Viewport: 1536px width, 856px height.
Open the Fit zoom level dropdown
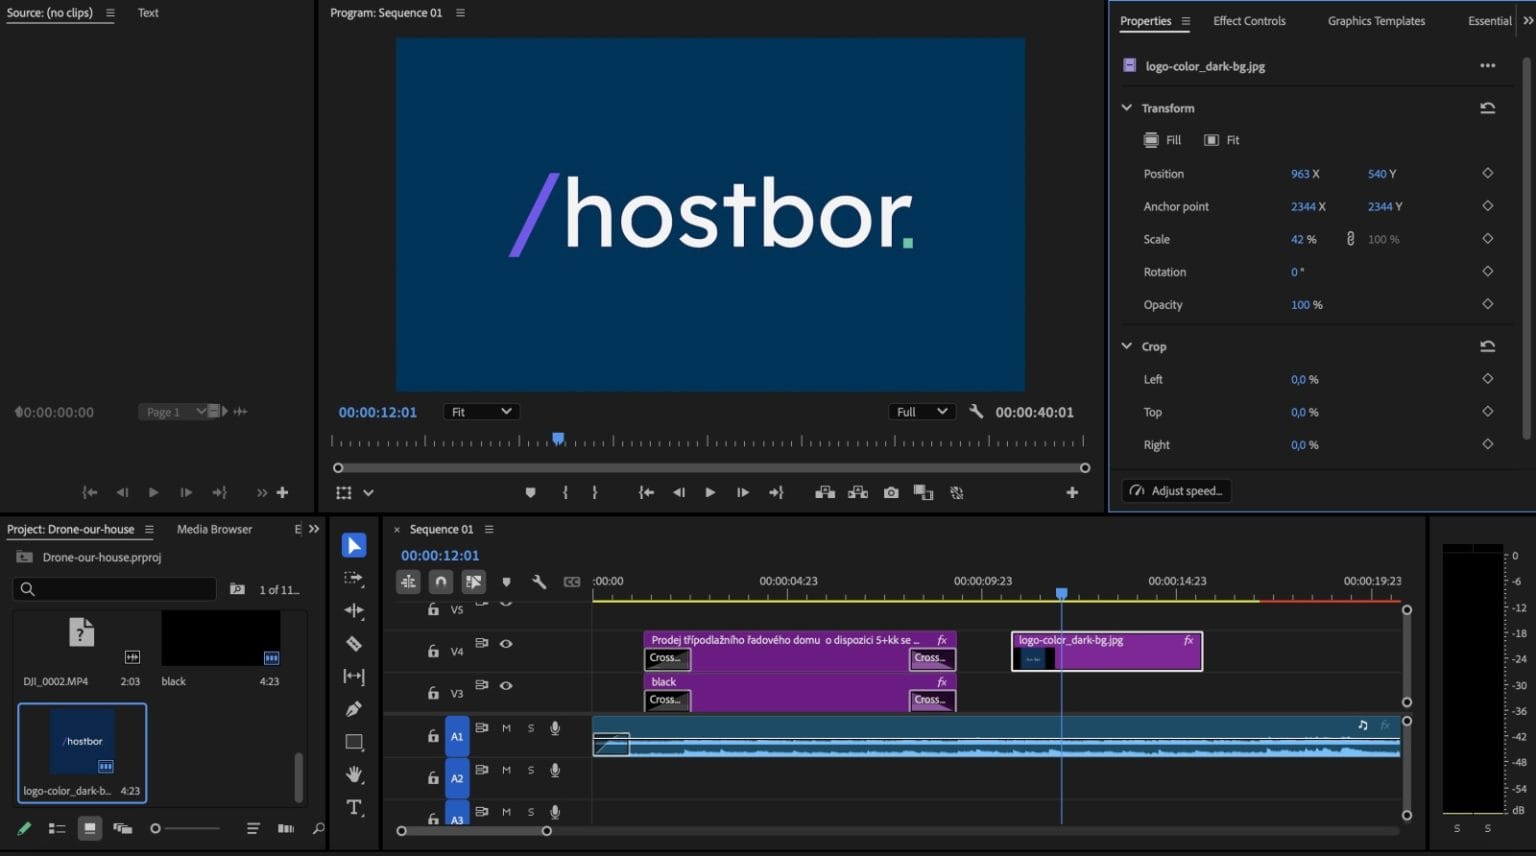pyautogui.click(x=480, y=412)
